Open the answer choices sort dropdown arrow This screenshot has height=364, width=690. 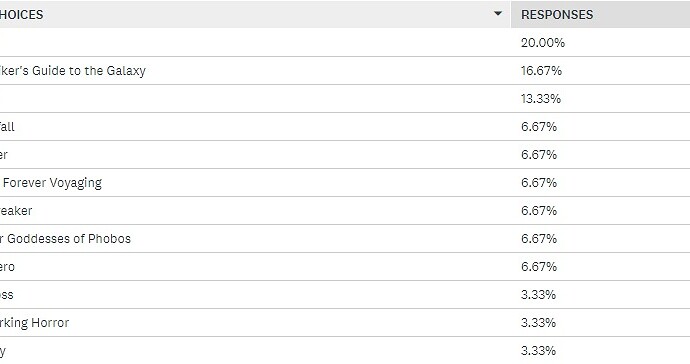click(x=498, y=14)
